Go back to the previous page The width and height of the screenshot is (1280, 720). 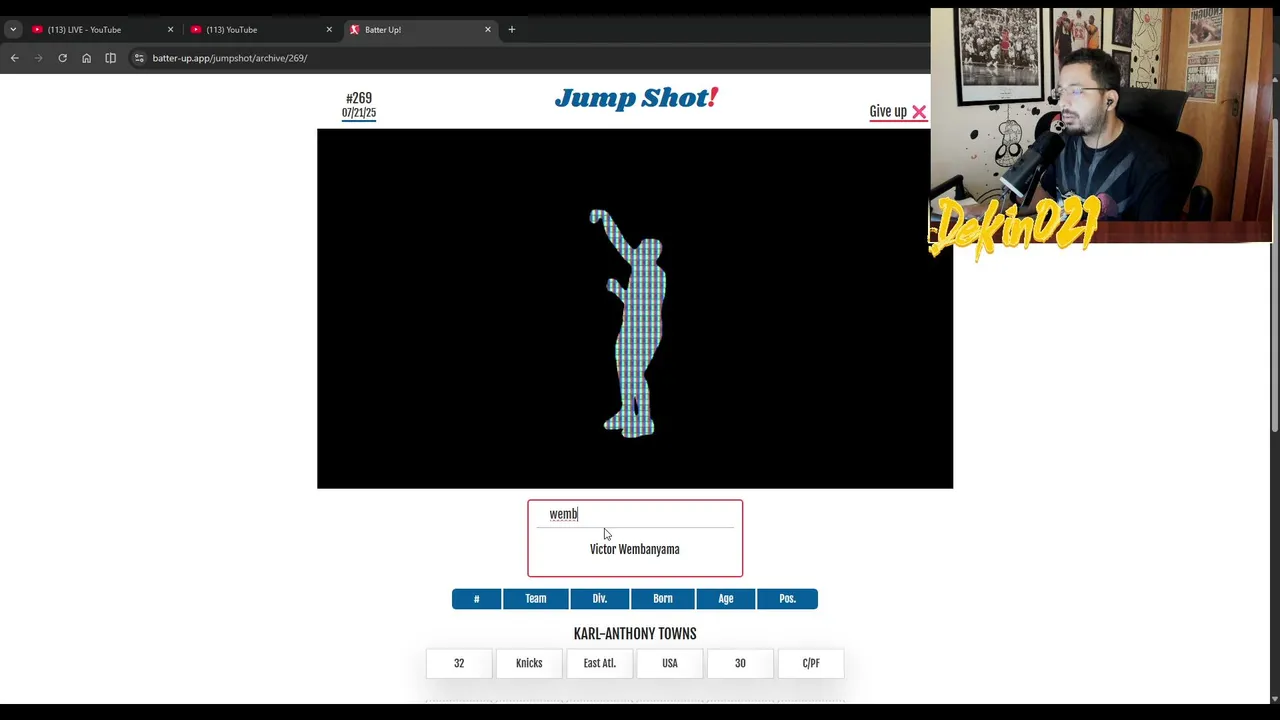pyautogui.click(x=15, y=58)
